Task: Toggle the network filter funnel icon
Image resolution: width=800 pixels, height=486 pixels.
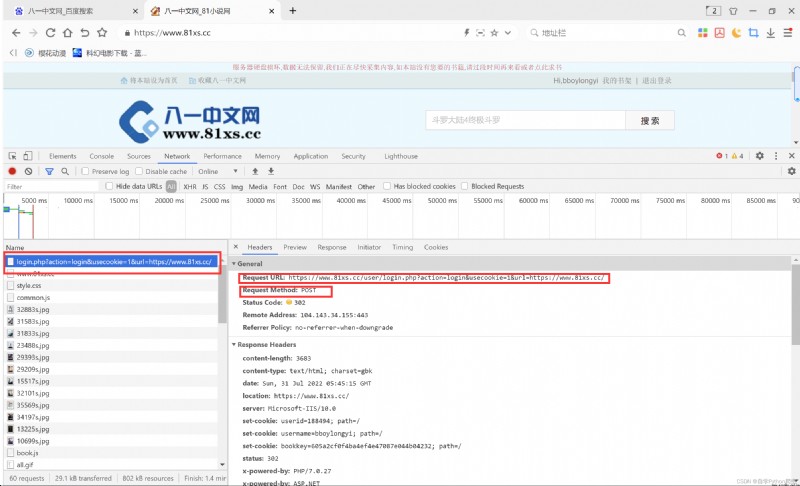Action: pyautogui.click(x=49, y=171)
